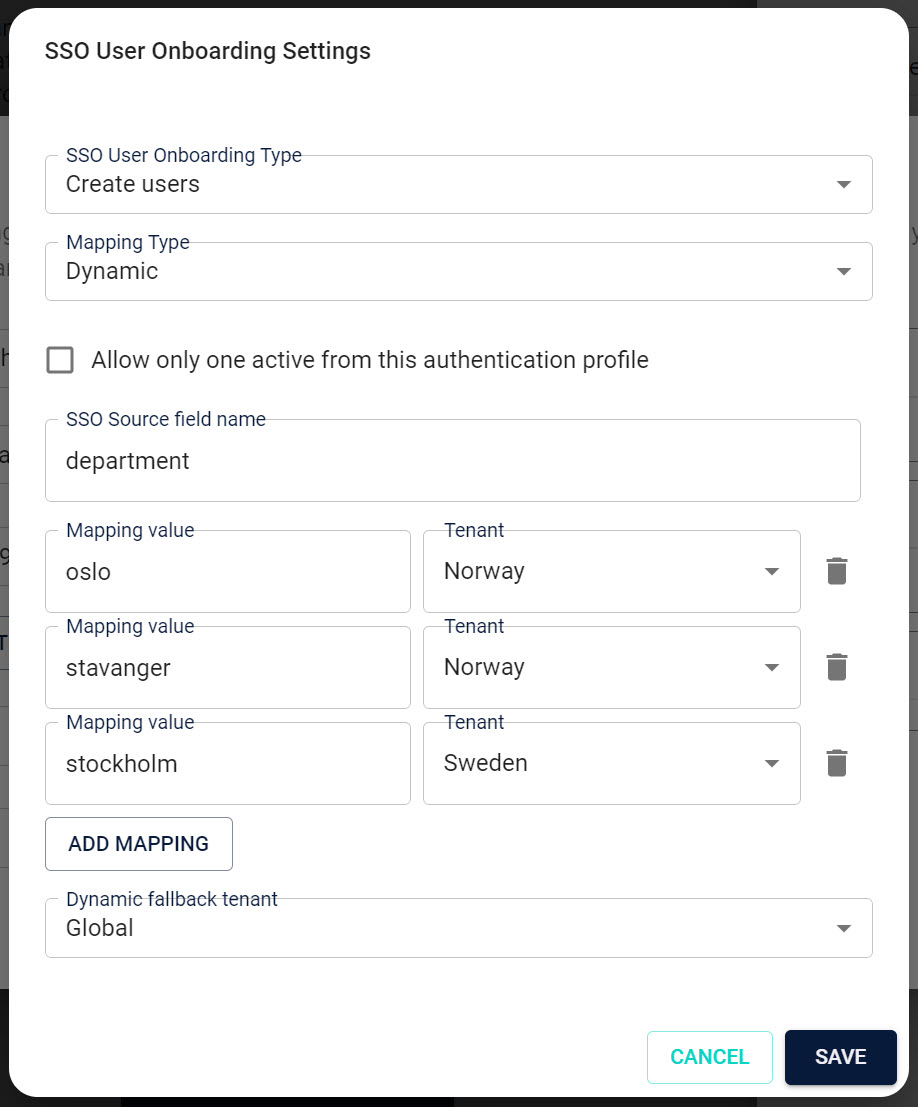Save the SSO onboarding settings

[840, 1057]
